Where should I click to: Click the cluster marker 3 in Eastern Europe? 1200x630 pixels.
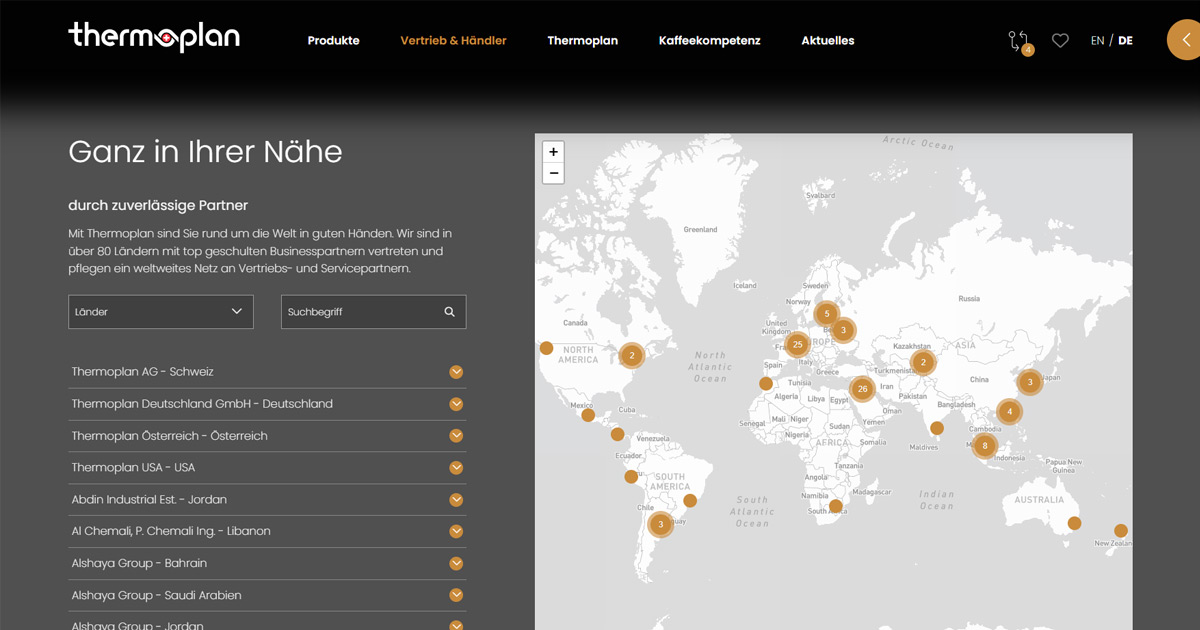pyautogui.click(x=843, y=329)
